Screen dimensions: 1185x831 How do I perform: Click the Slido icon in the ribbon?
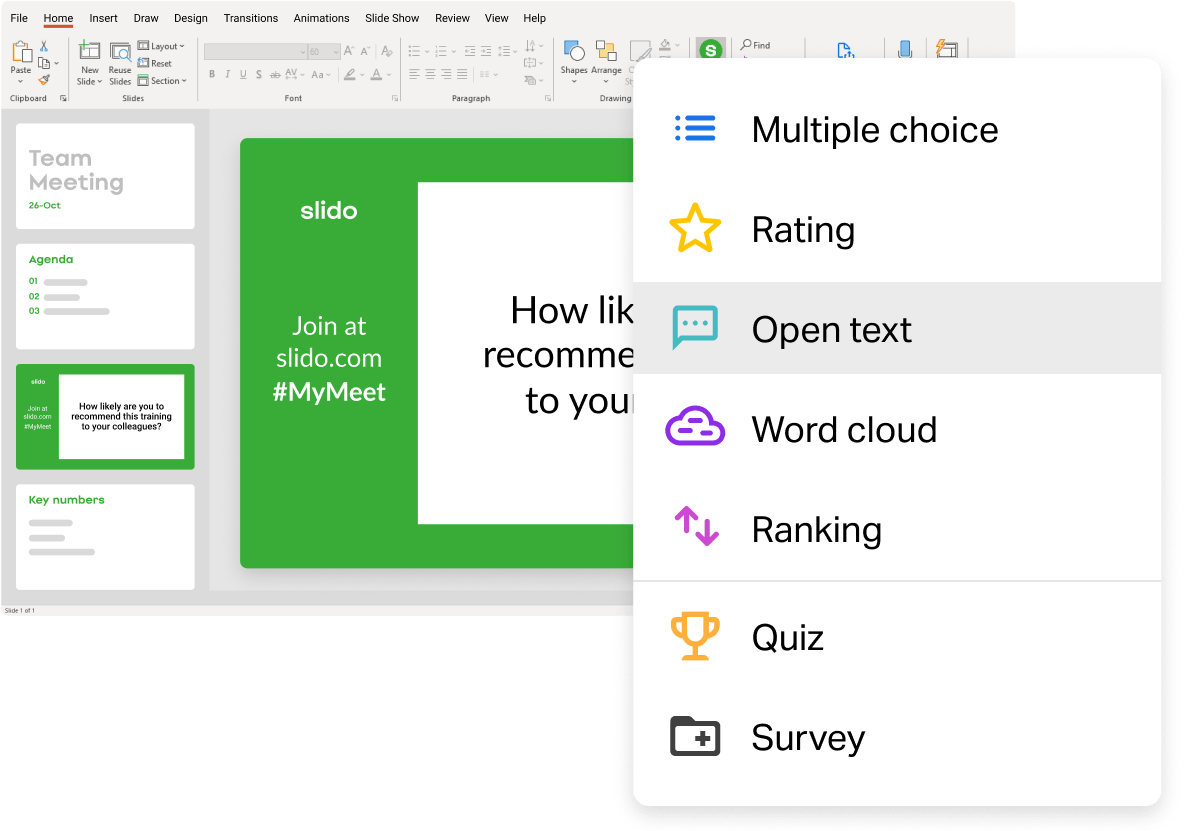click(x=709, y=50)
